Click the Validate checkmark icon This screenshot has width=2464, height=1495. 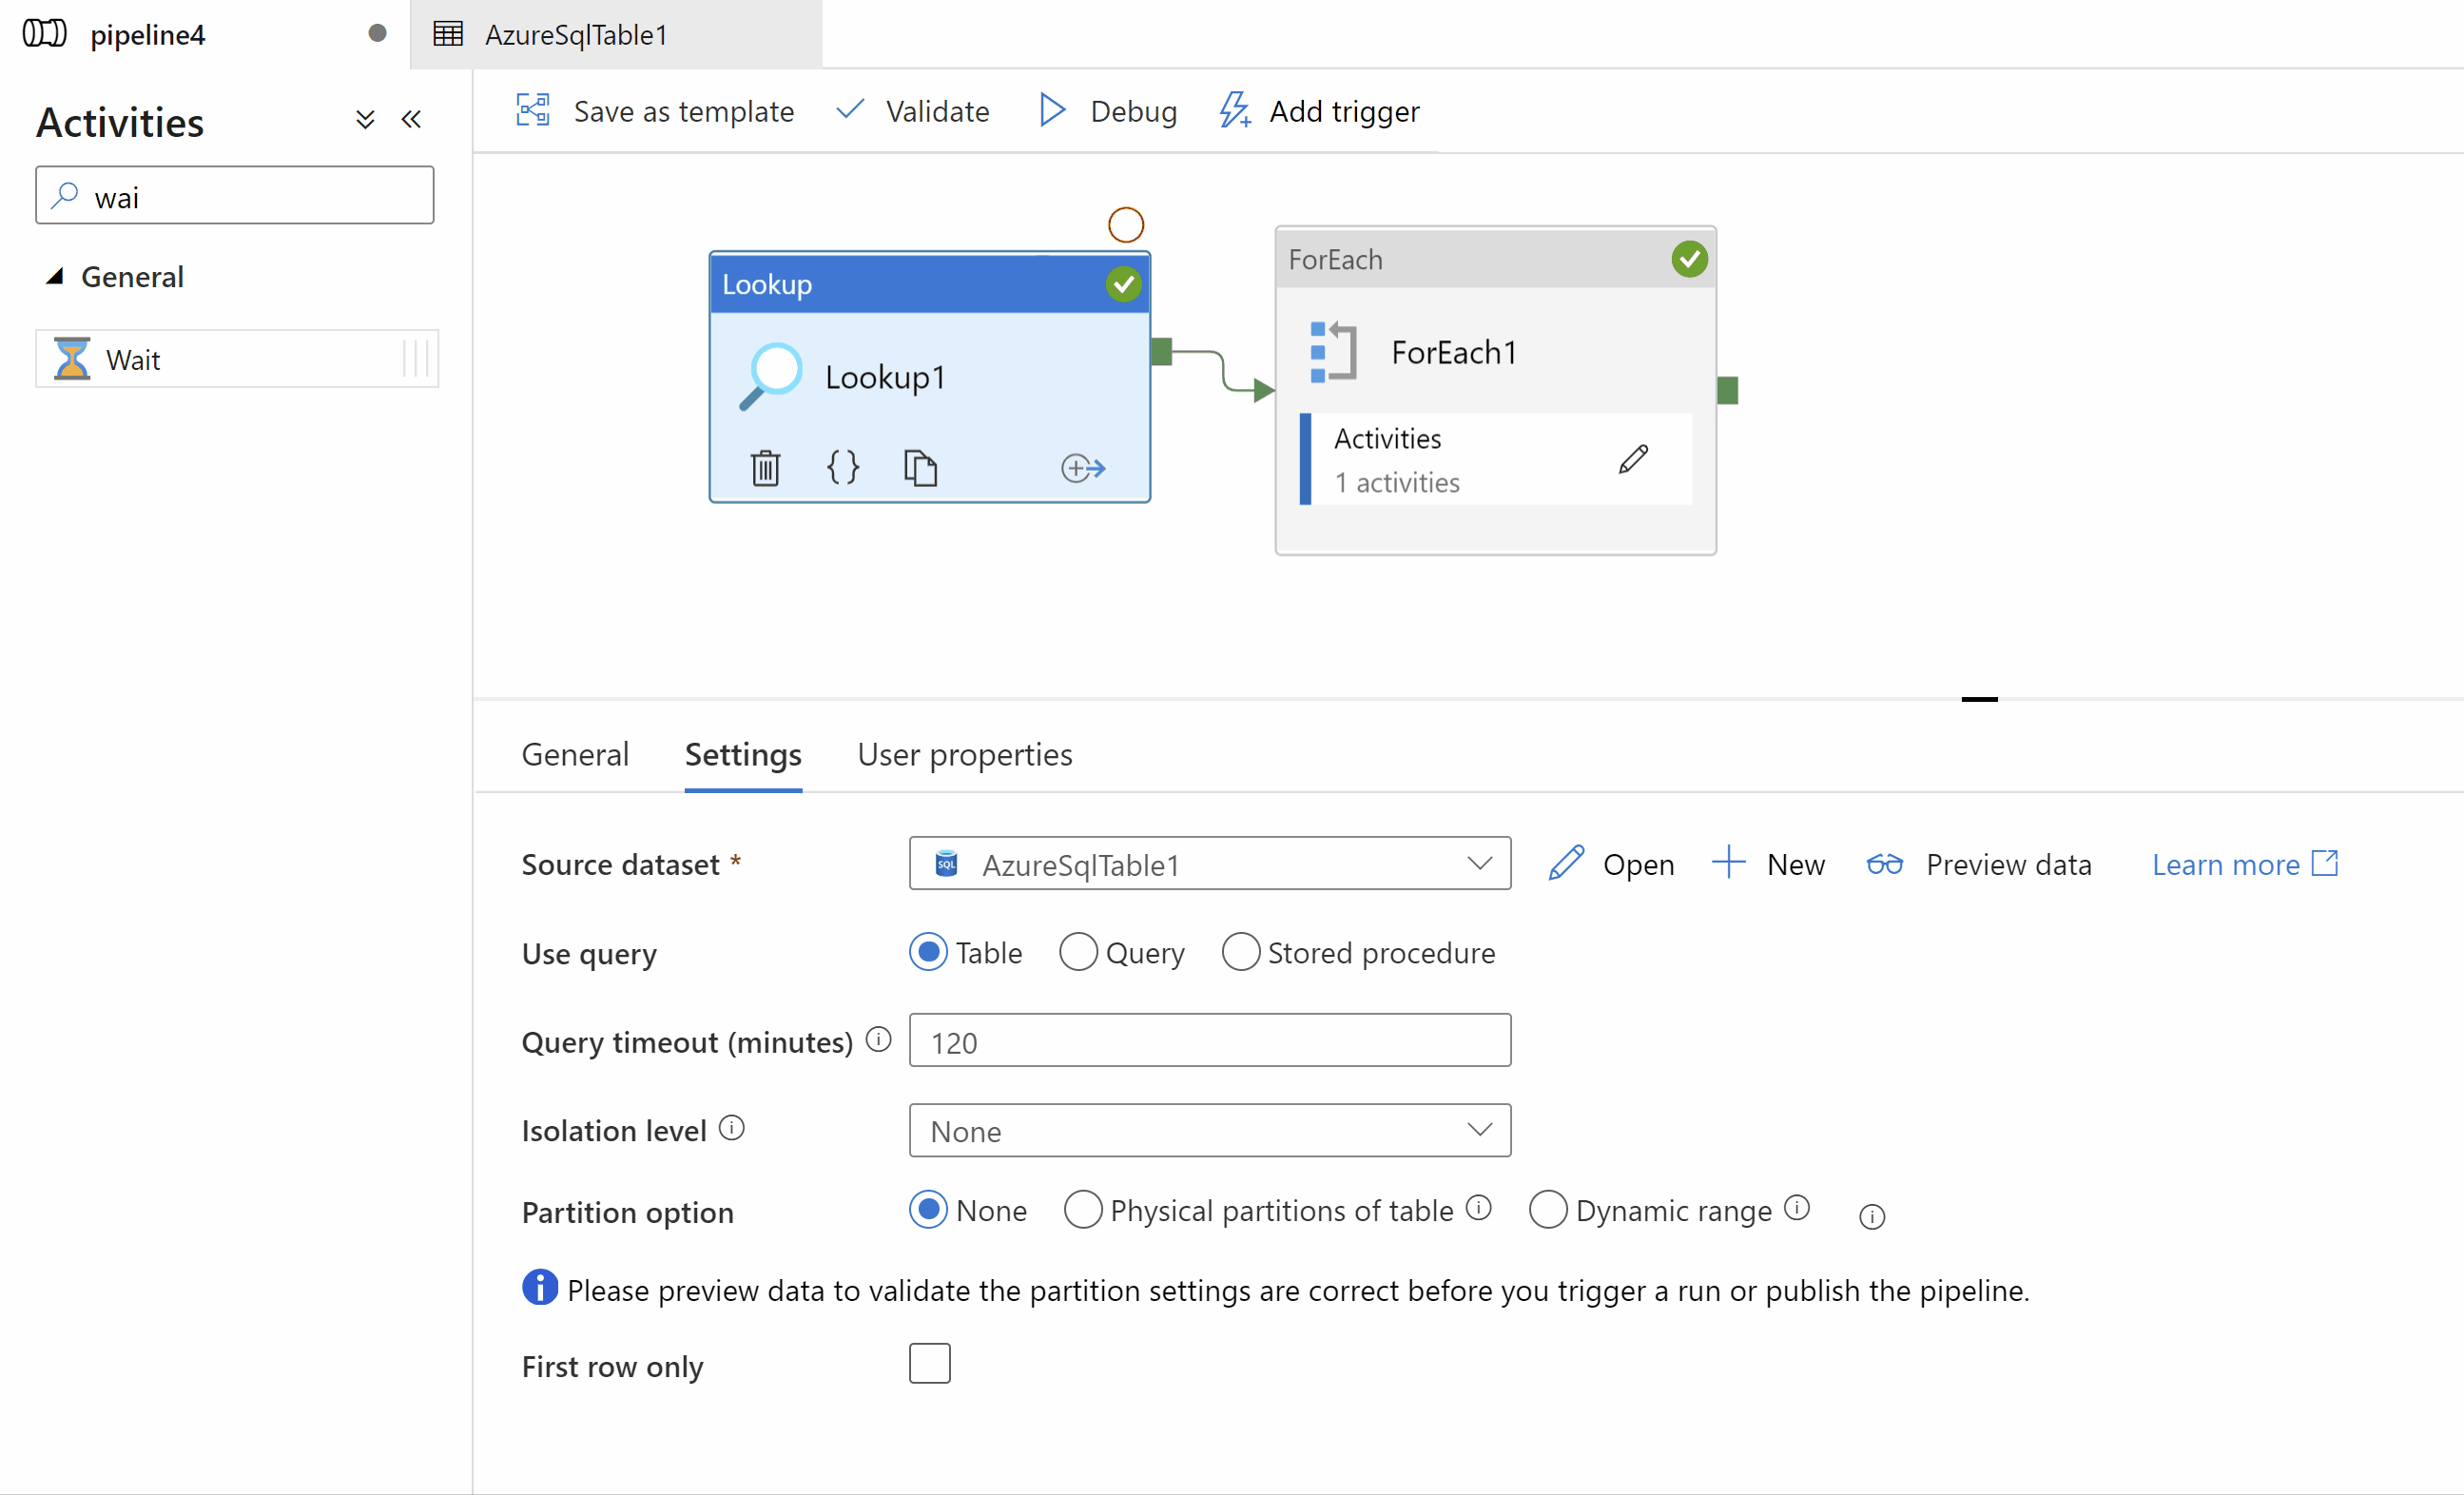tap(849, 109)
